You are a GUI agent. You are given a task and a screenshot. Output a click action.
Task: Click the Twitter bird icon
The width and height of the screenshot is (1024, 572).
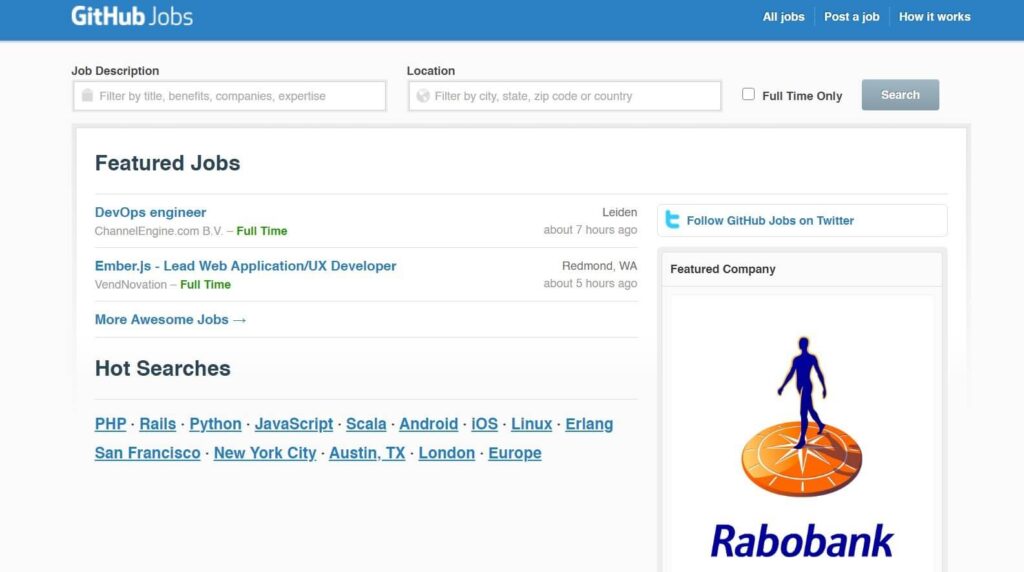pos(672,220)
